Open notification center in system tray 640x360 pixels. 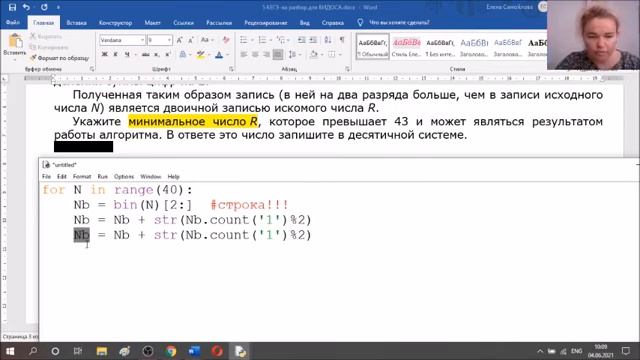626,351
